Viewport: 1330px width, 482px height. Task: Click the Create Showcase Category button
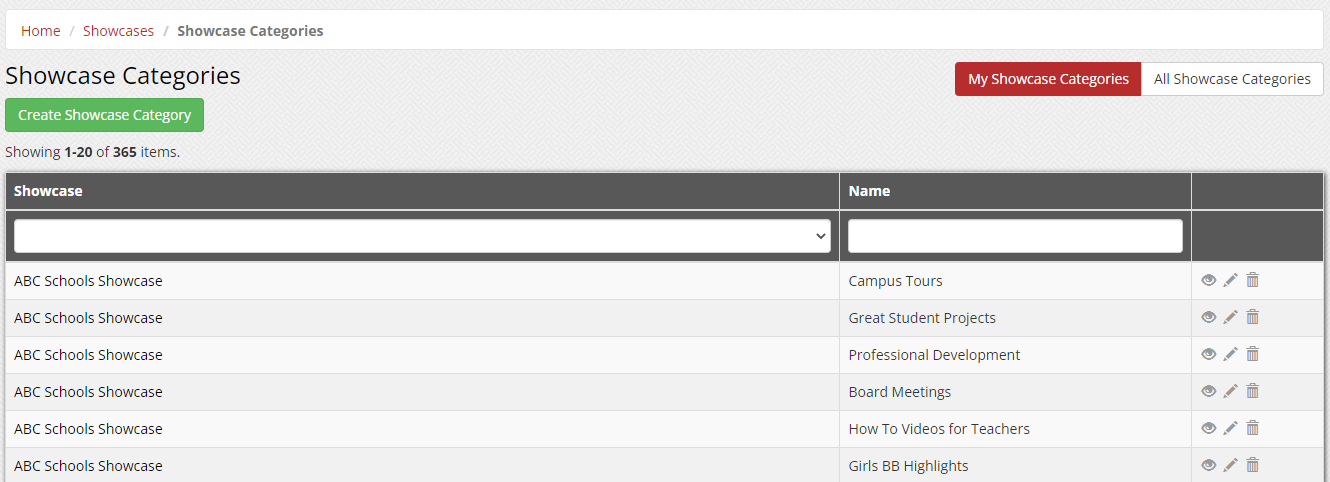pyautogui.click(x=104, y=115)
